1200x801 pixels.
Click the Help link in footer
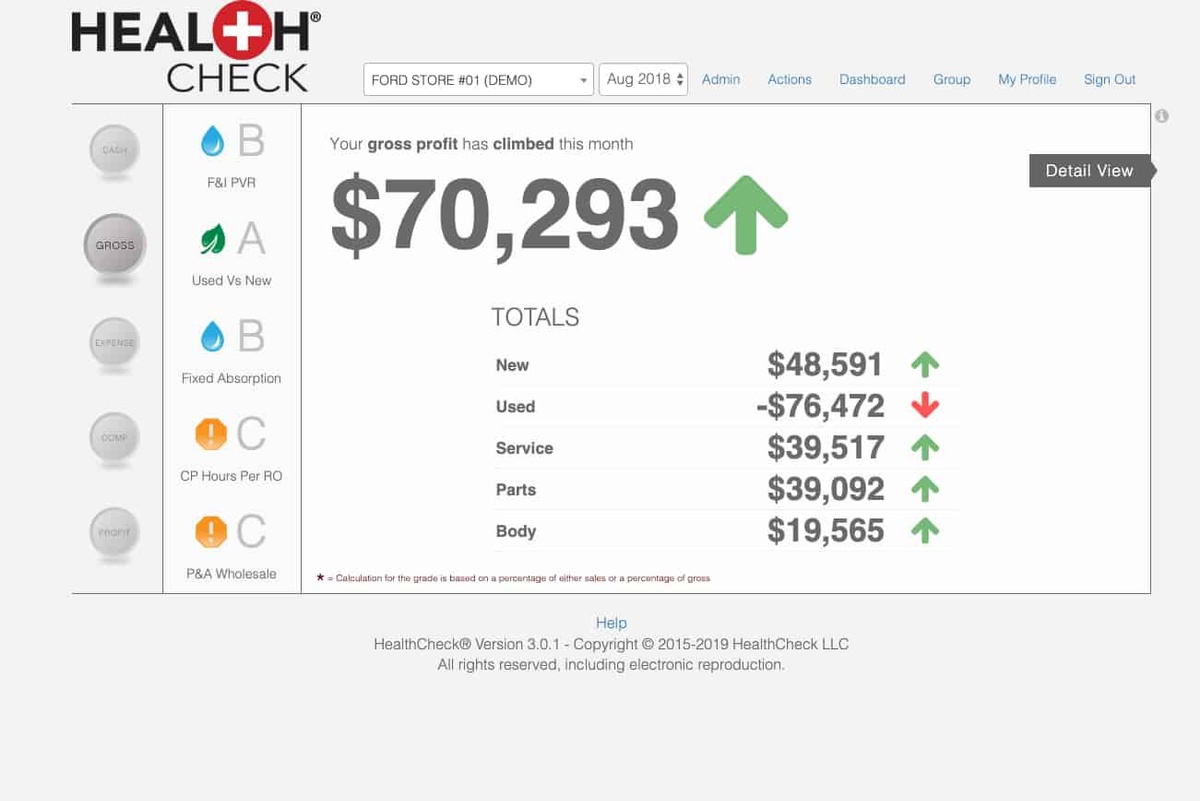tap(611, 623)
